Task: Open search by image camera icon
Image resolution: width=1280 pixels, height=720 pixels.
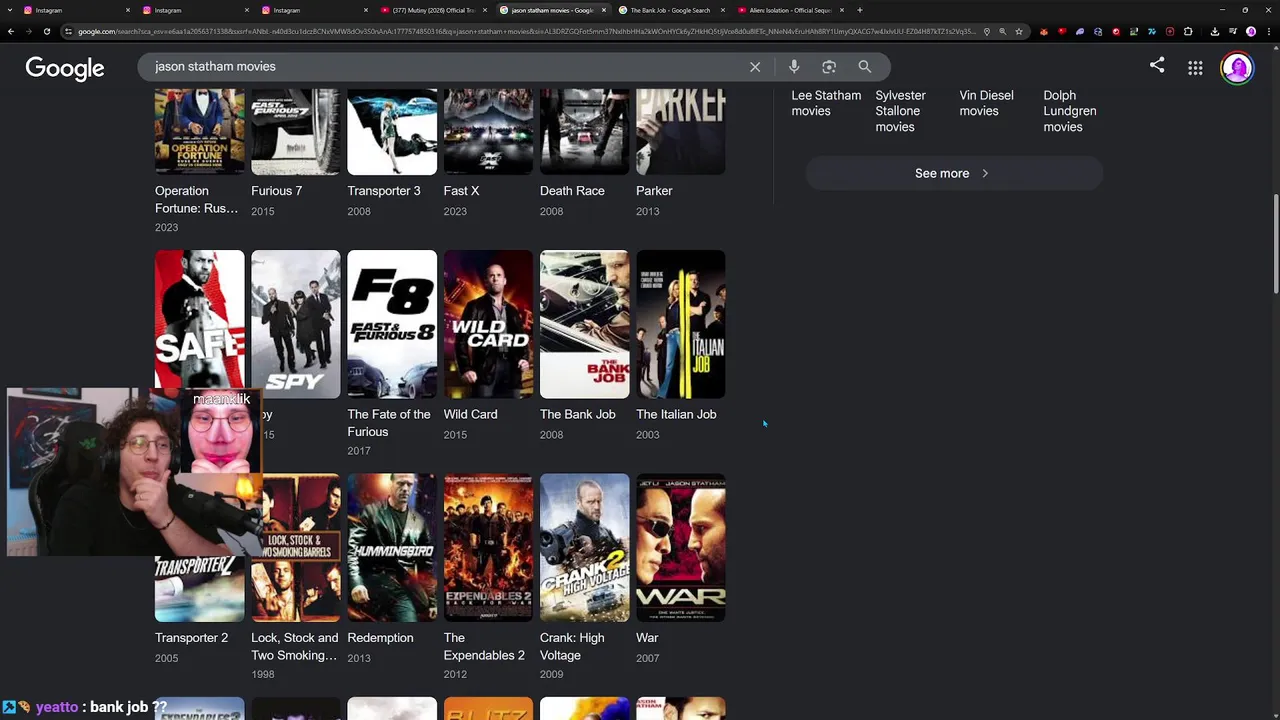Action: (x=829, y=67)
